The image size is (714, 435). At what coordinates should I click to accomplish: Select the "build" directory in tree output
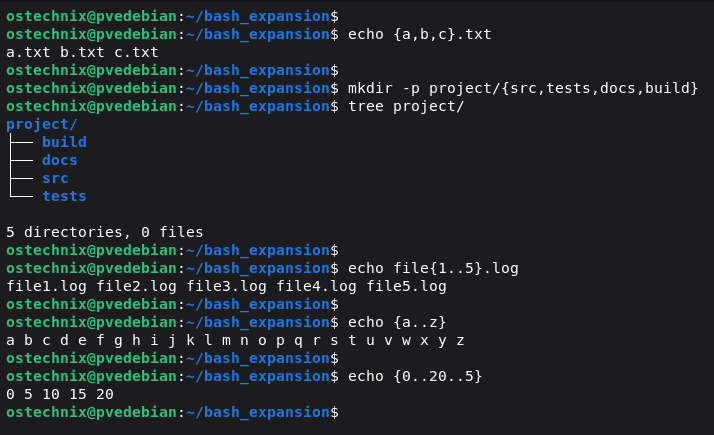coord(64,142)
